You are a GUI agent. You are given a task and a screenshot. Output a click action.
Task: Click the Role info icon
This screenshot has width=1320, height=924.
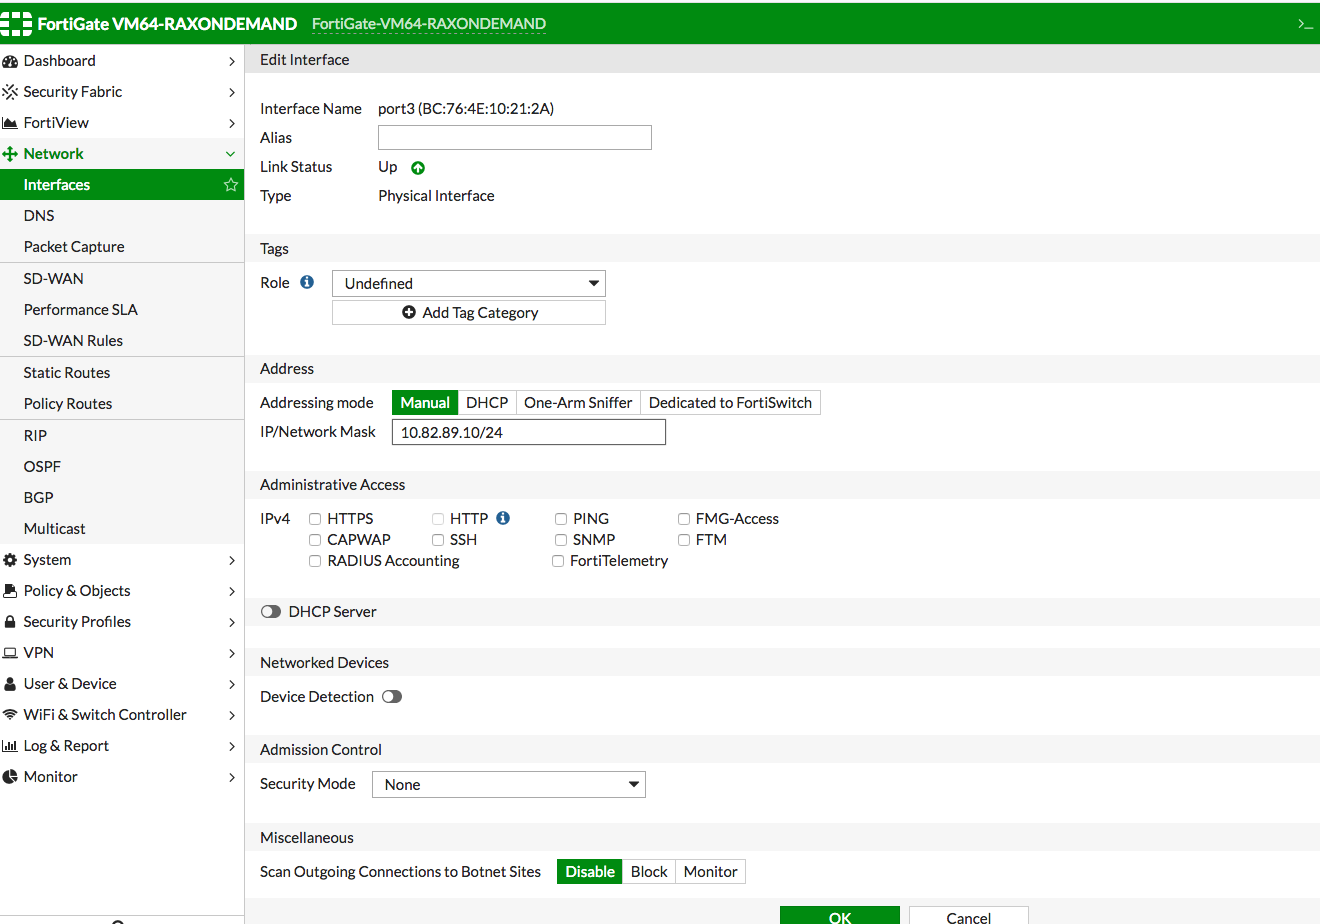(307, 283)
